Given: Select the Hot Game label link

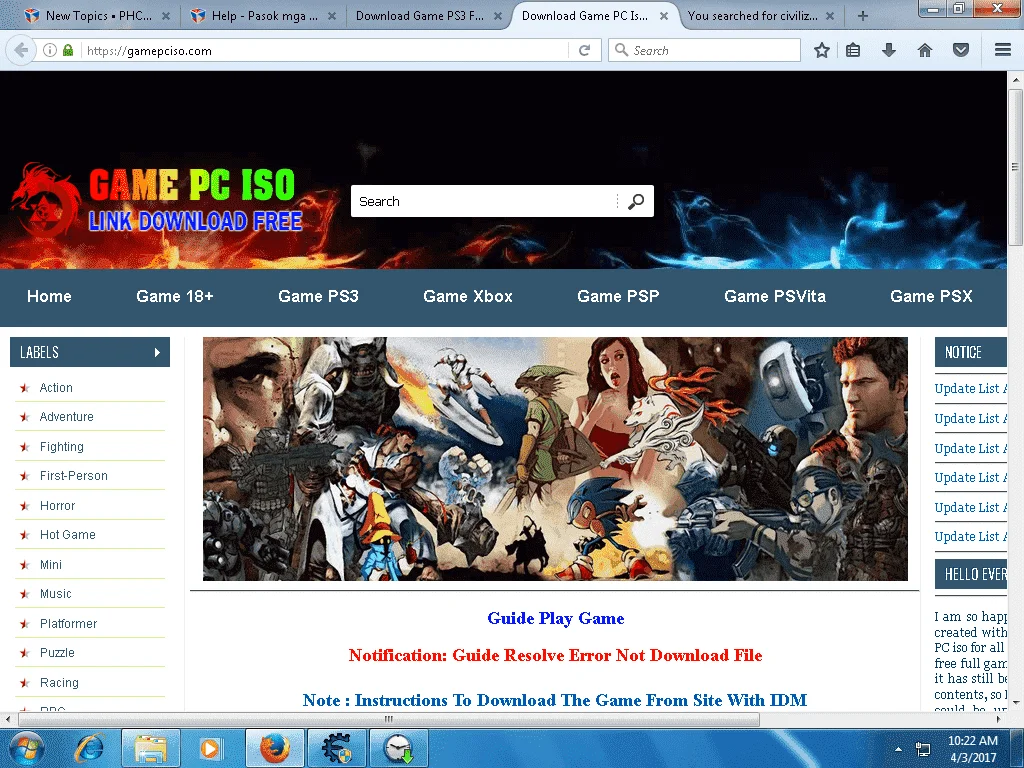Looking at the screenshot, I should tap(67, 535).
